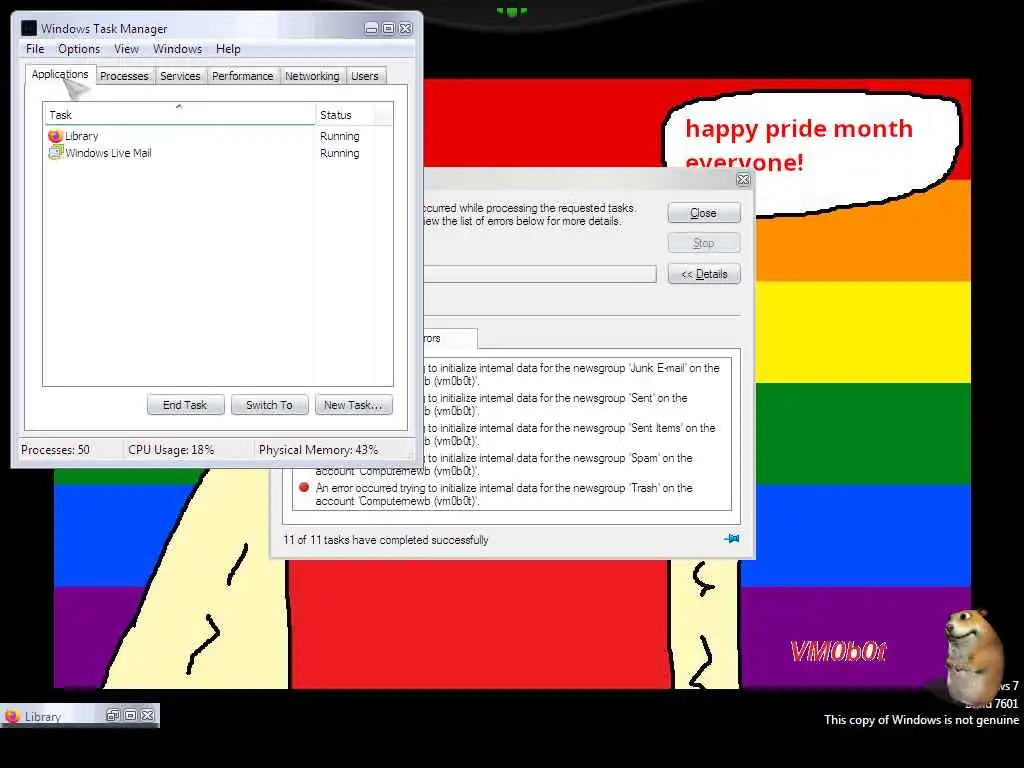Sort by the Task column header

click(x=180, y=115)
